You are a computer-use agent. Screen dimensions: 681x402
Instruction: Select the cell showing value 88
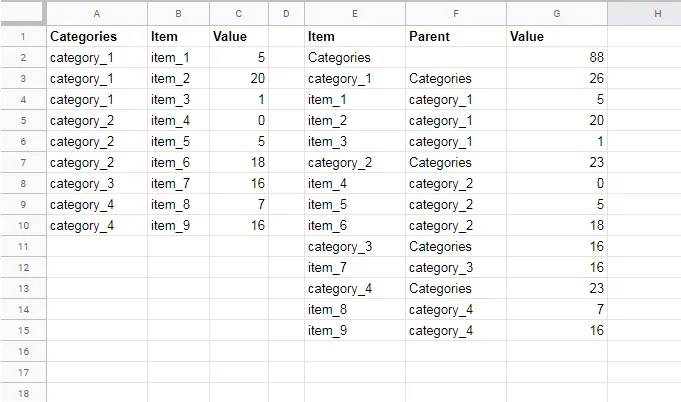pos(556,58)
